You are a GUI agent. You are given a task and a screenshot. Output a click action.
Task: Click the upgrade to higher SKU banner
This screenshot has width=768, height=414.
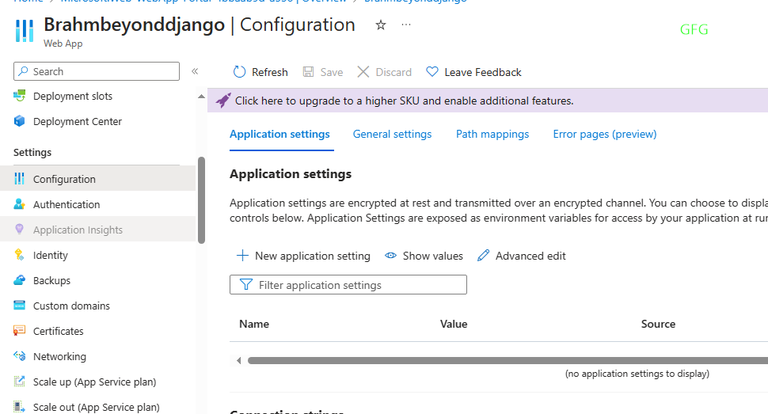(x=487, y=100)
